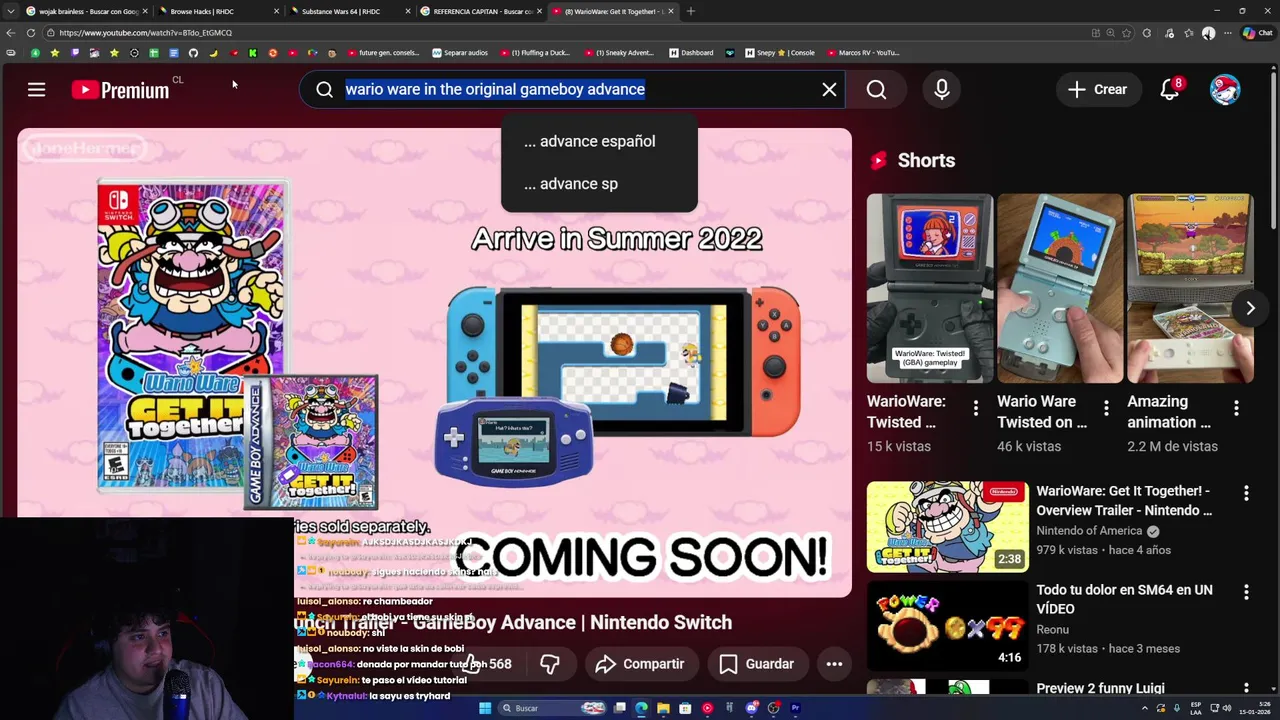Clear the search text with the X
This screenshot has width=1280, height=720.
pyautogui.click(x=829, y=89)
